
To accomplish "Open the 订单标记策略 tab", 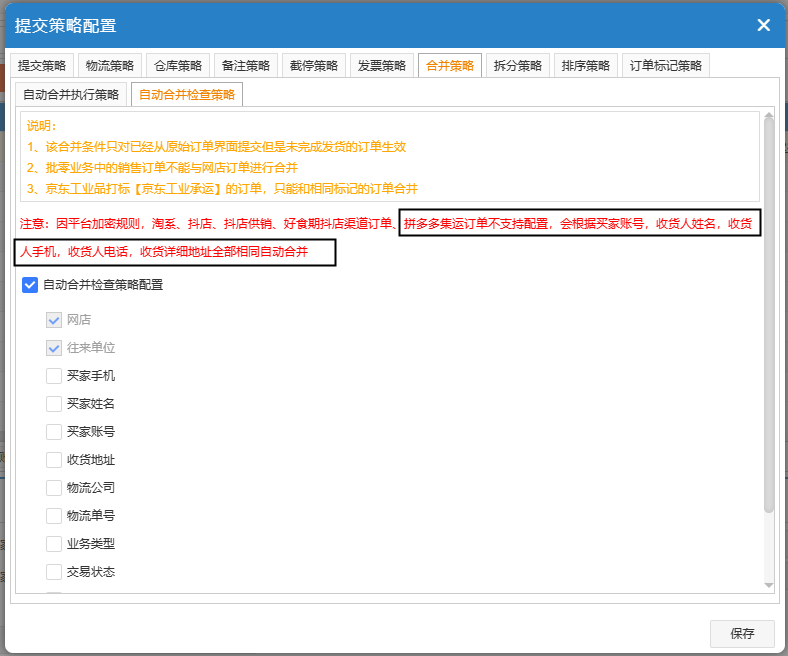I will pos(666,65).
